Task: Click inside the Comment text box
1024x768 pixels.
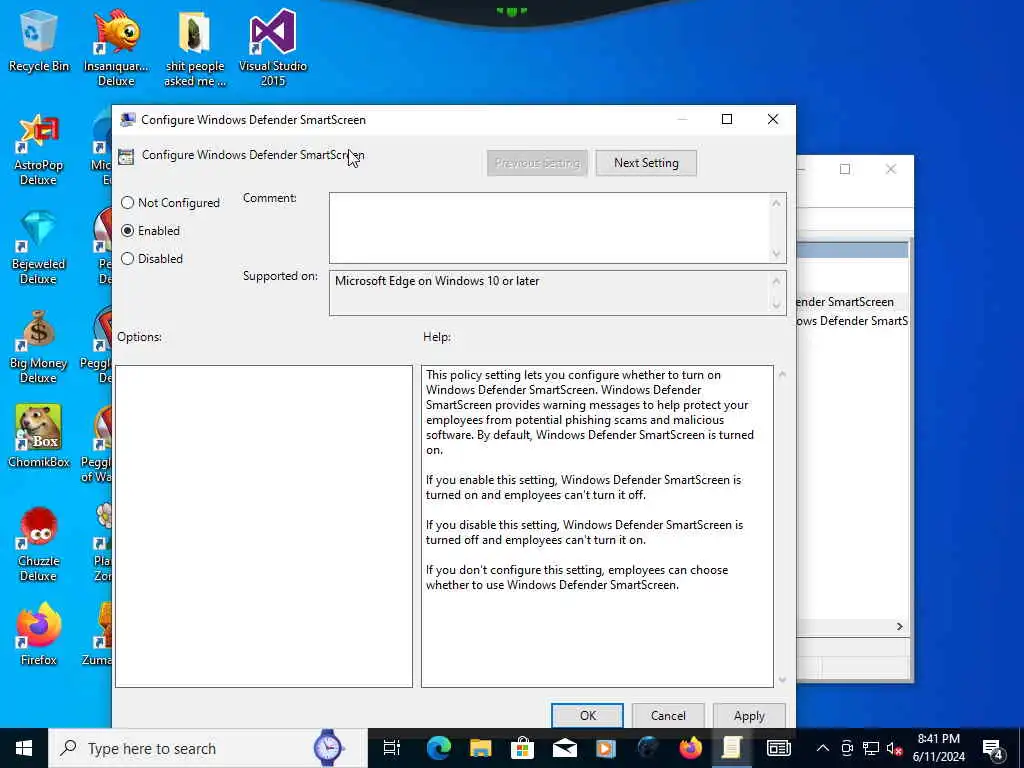Action: point(549,228)
